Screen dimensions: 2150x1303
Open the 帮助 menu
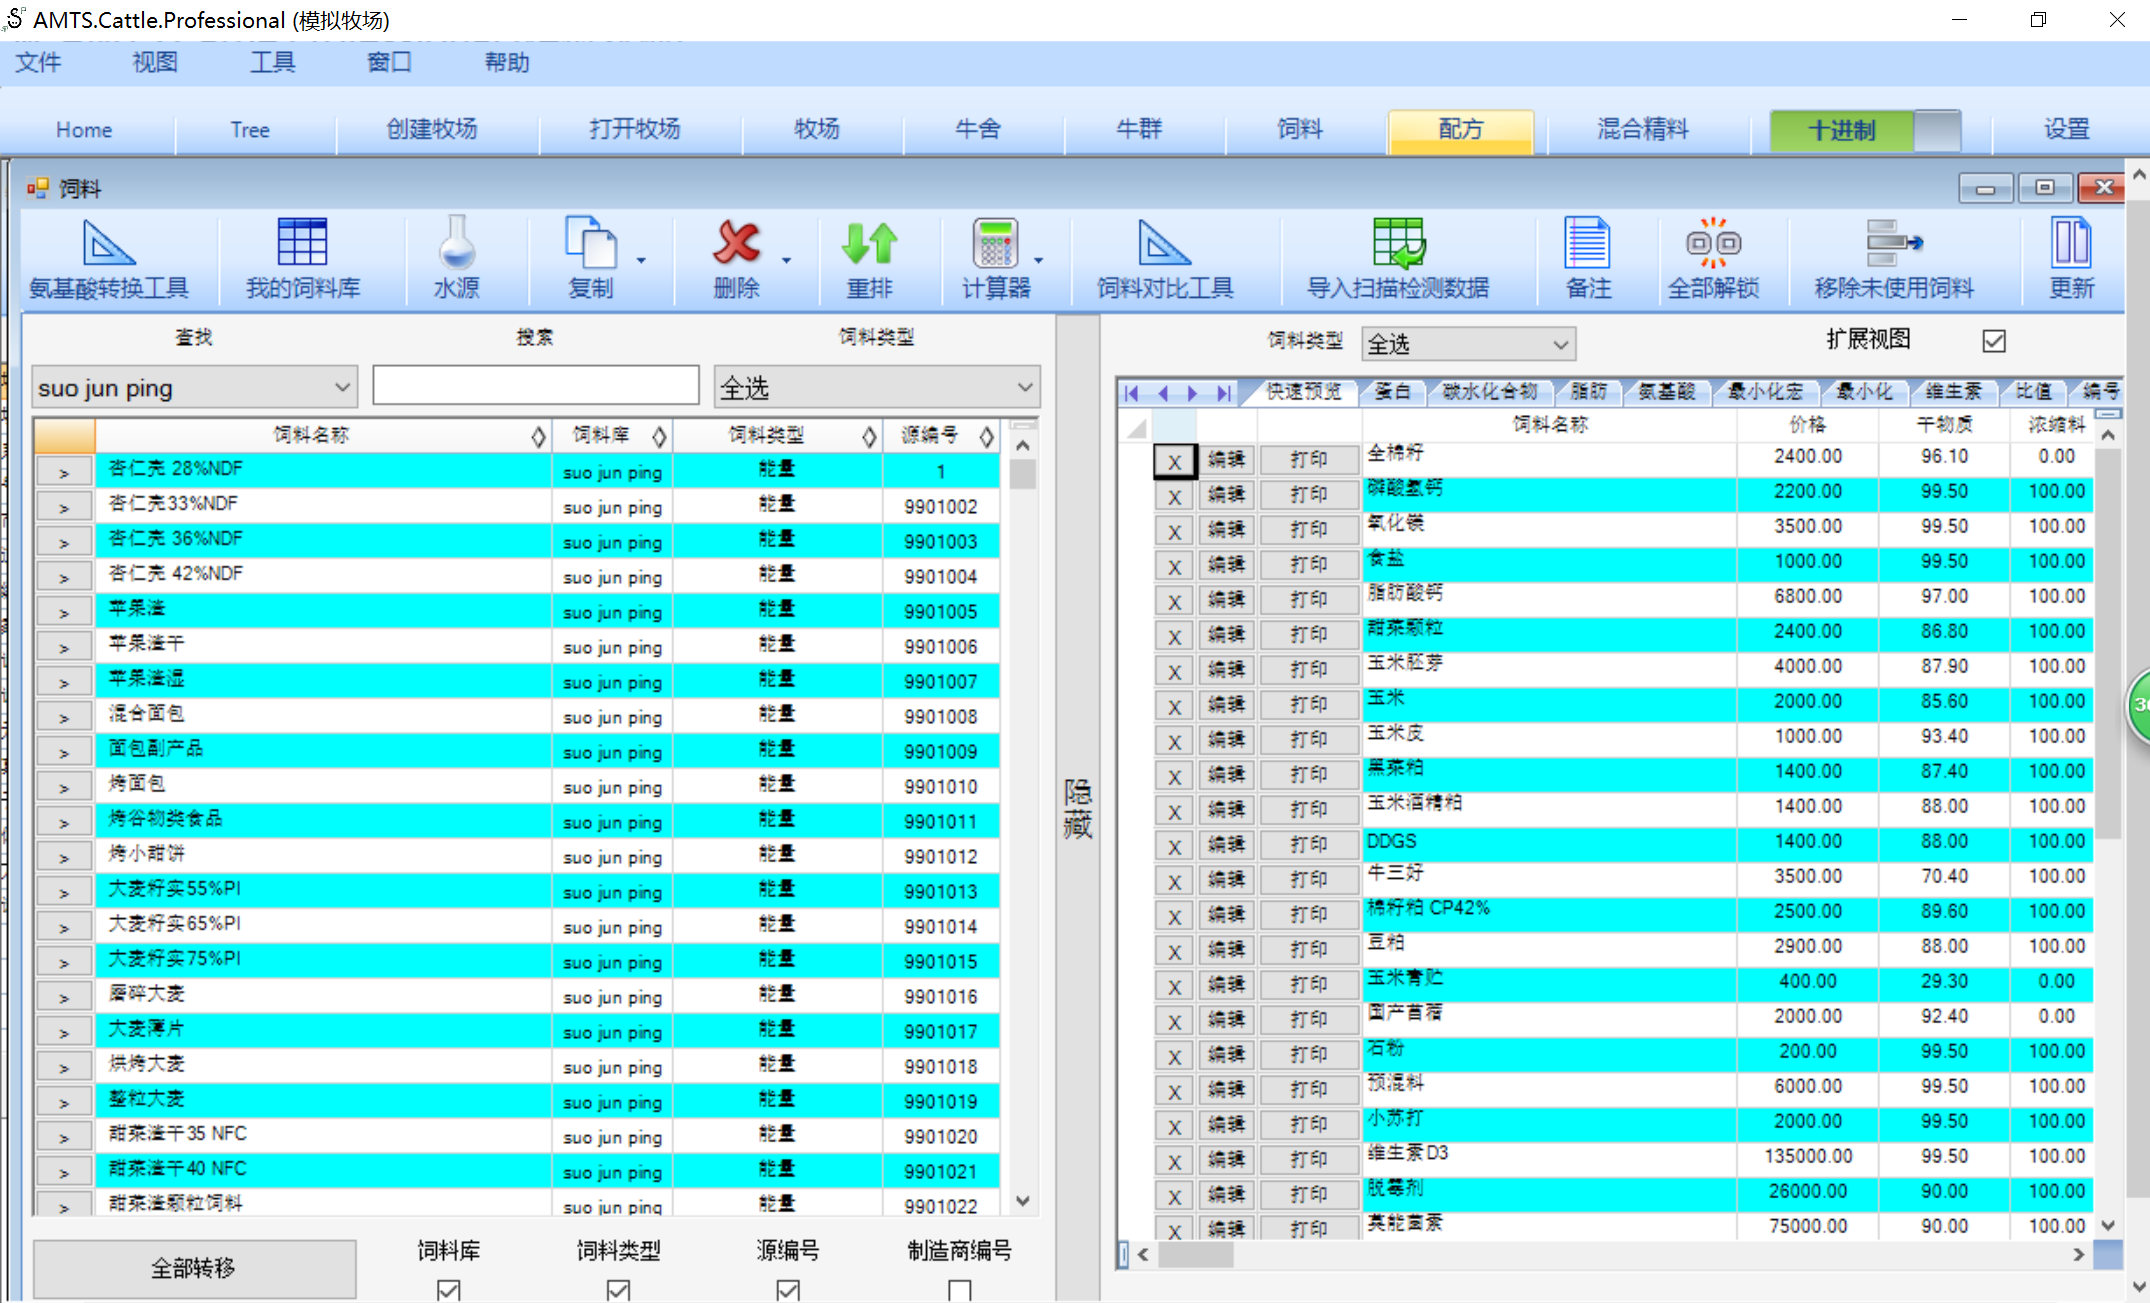click(x=506, y=62)
